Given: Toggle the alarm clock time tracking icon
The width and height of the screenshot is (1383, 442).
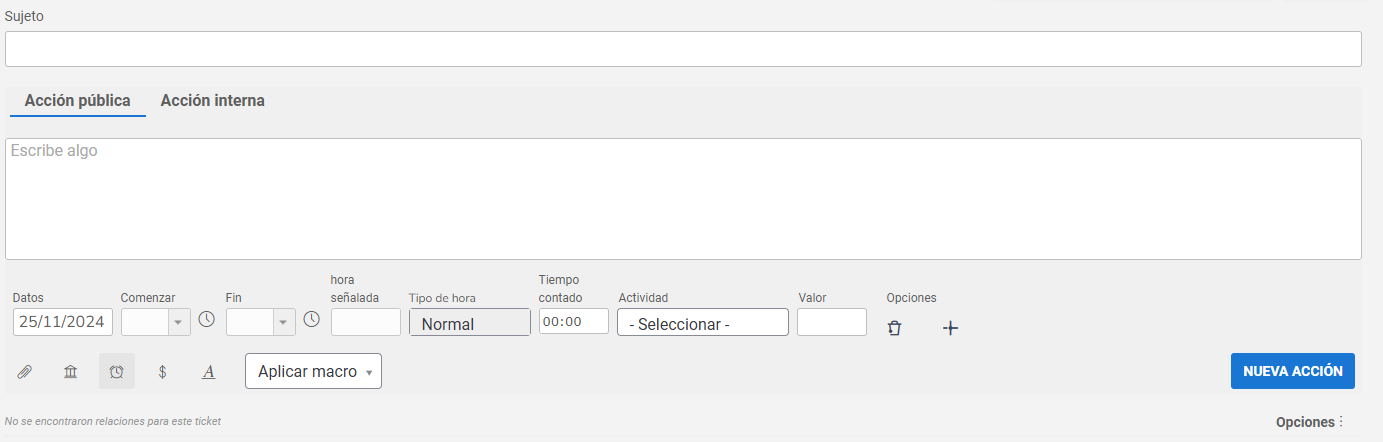Looking at the screenshot, I should tap(117, 371).
